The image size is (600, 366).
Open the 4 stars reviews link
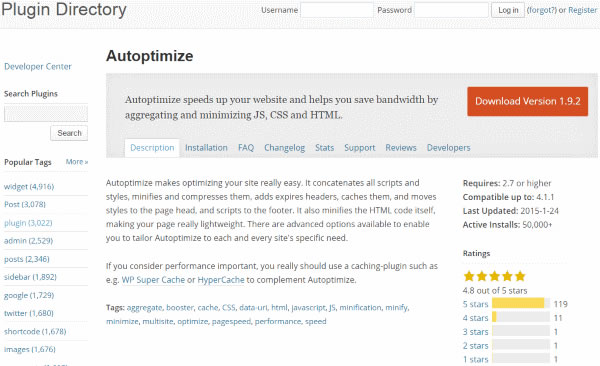click(475, 318)
